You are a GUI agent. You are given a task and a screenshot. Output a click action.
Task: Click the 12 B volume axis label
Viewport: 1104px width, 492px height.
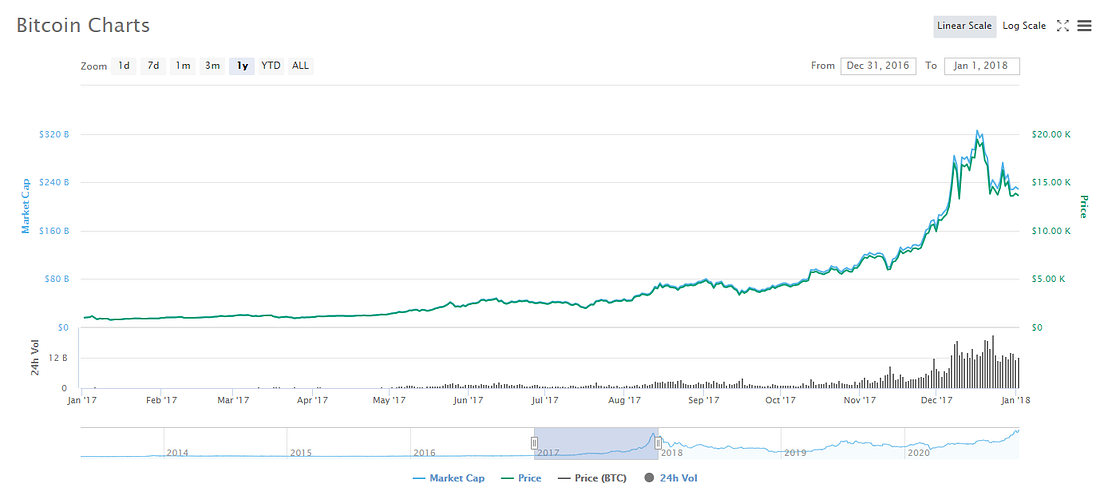click(x=58, y=358)
